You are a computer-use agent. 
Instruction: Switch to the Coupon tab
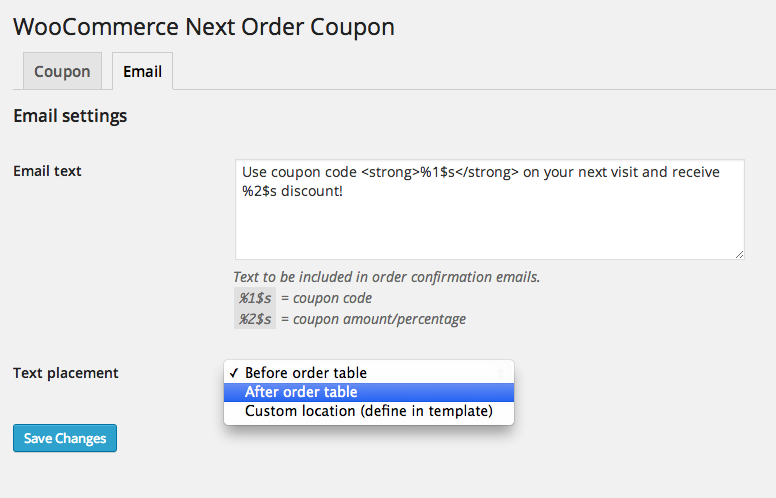62,72
